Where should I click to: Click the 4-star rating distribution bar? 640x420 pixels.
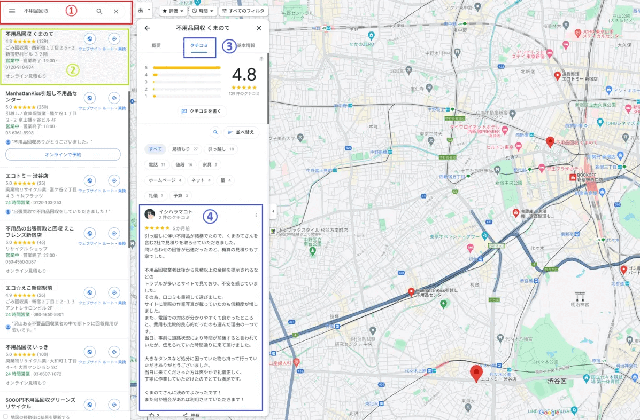tap(187, 75)
